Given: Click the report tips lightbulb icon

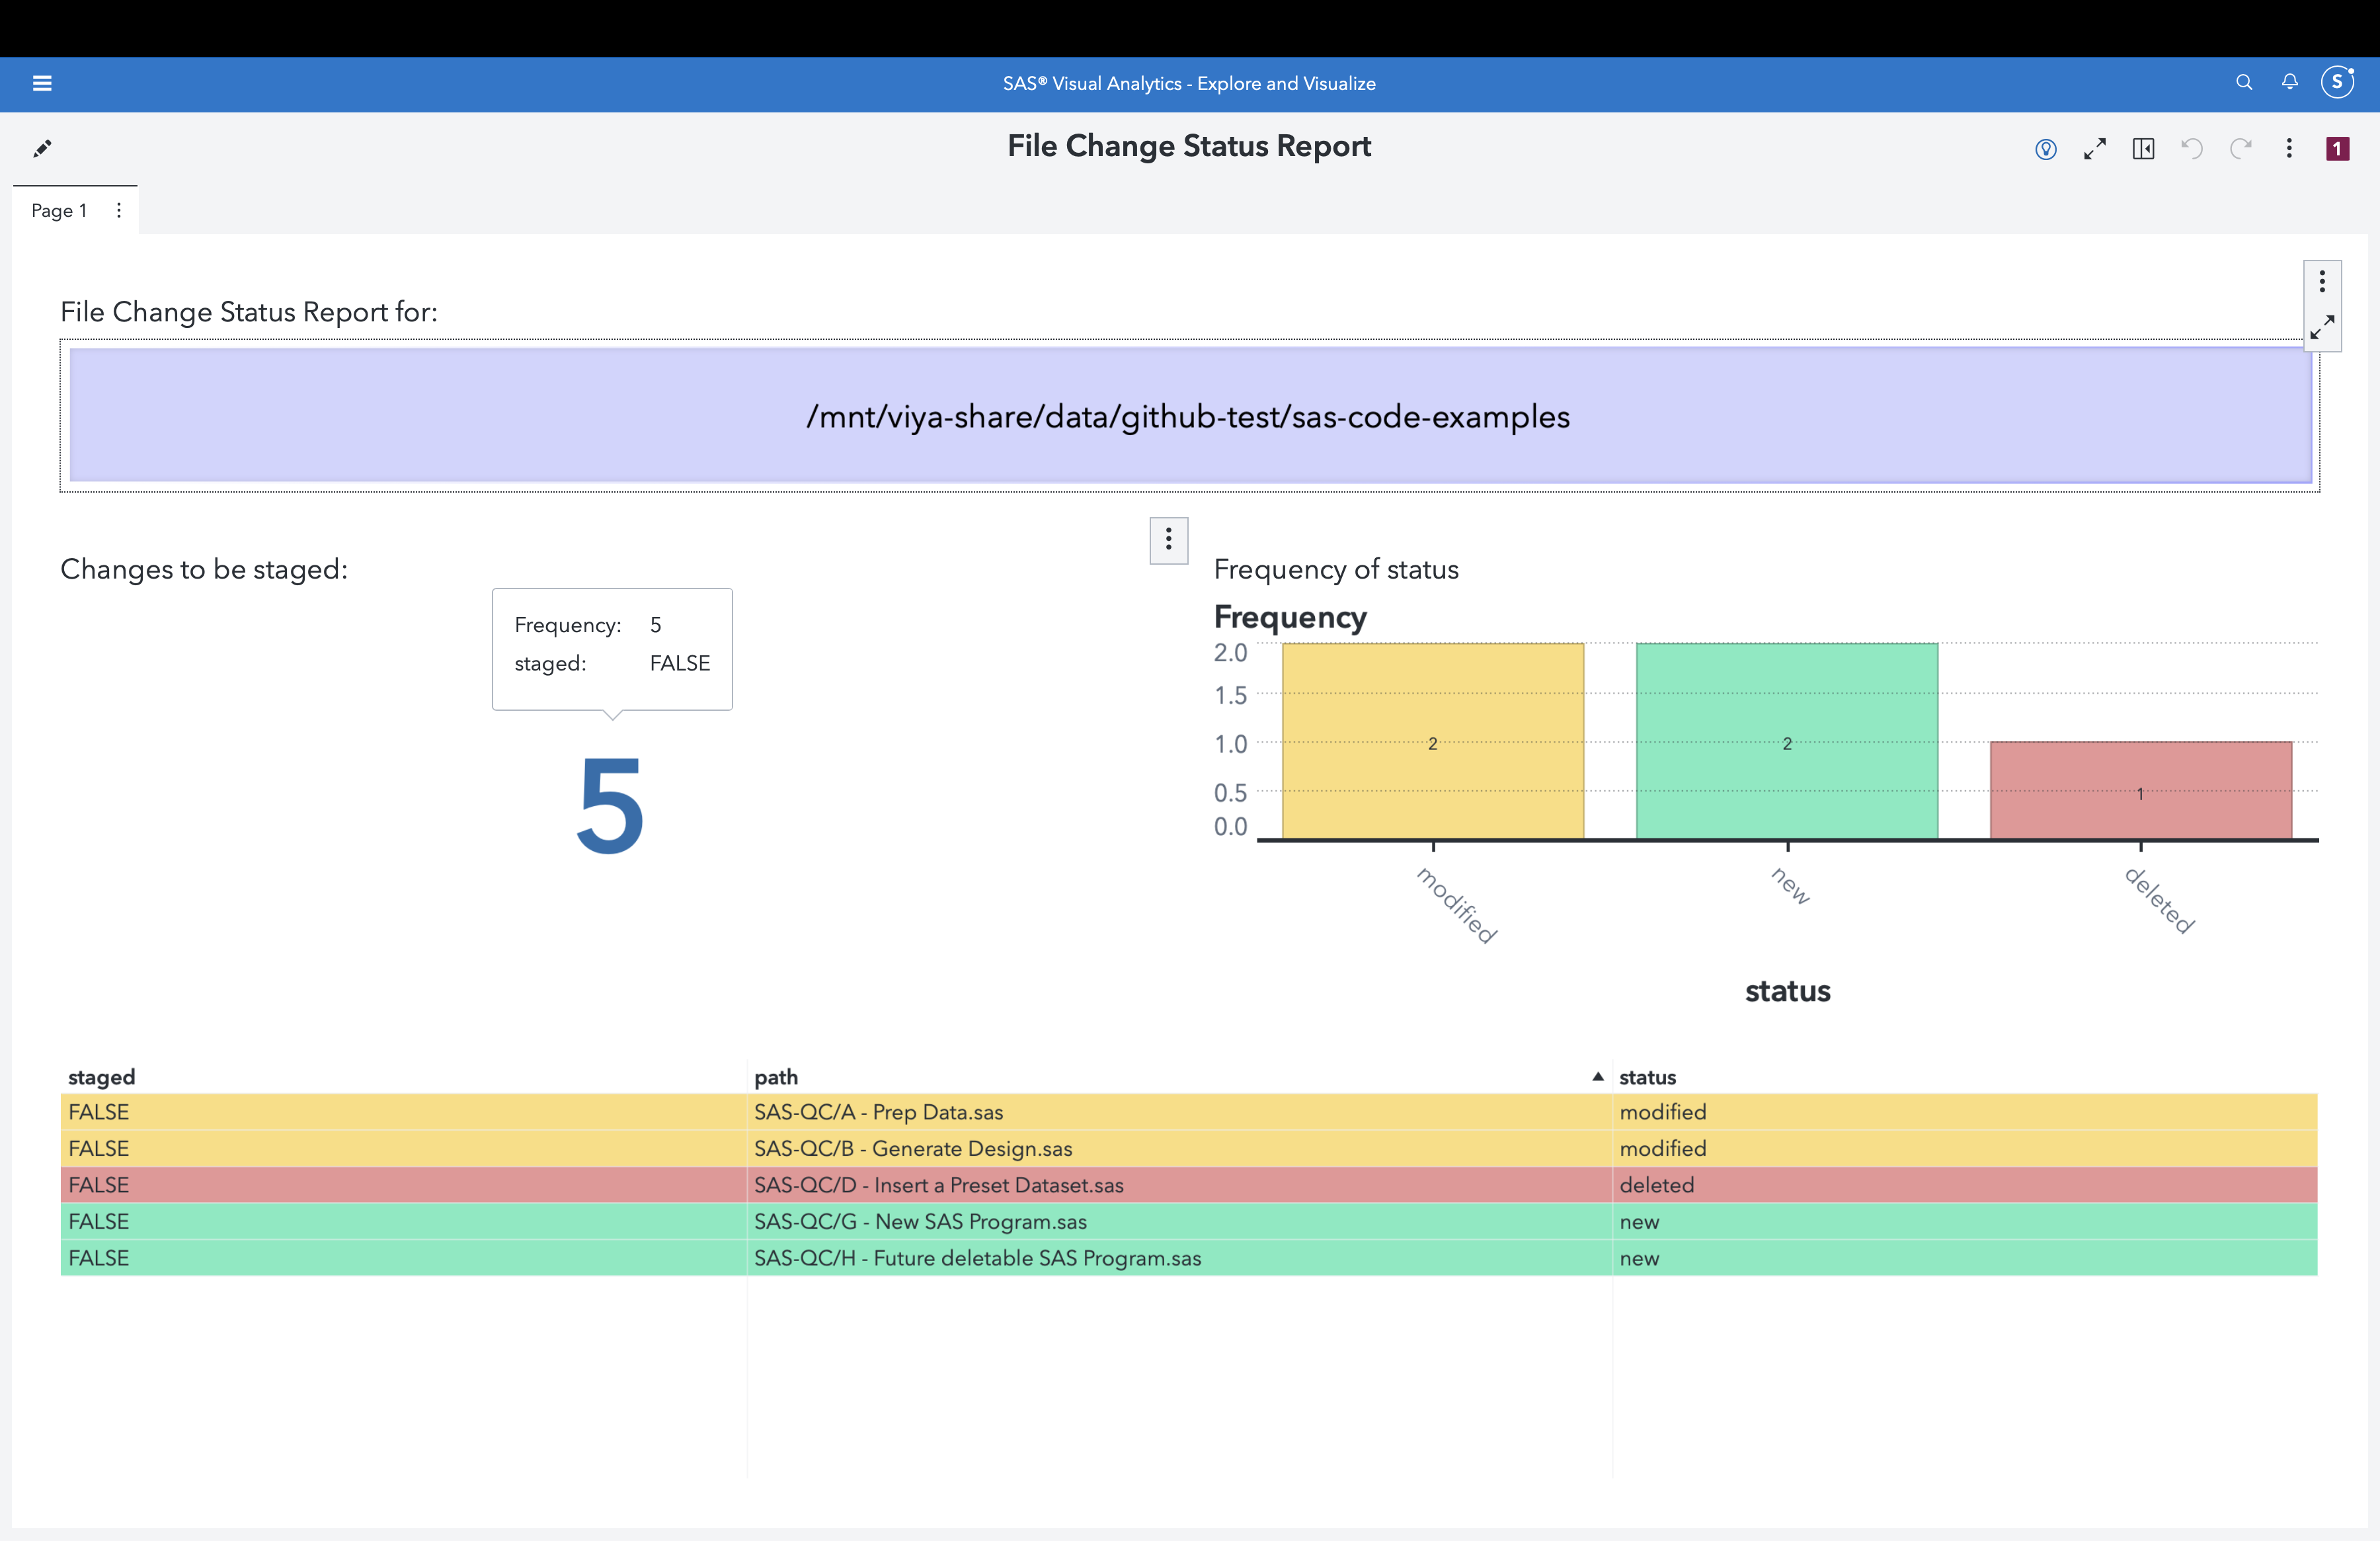Looking at the screenshot, I should [x=2045, y=148].
